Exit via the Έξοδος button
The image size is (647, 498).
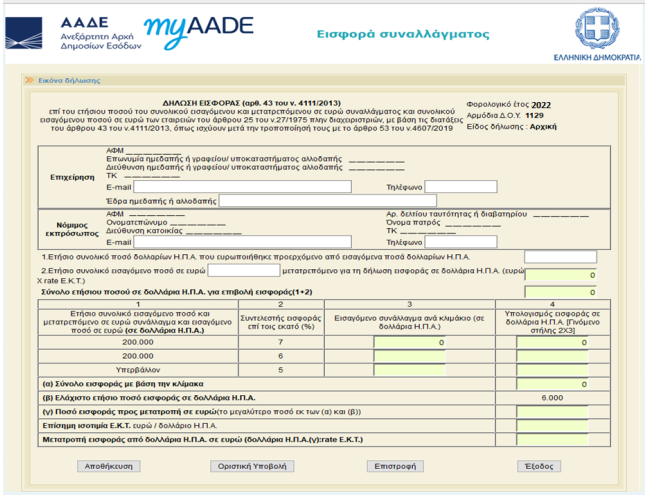click(x=538, y=465)
